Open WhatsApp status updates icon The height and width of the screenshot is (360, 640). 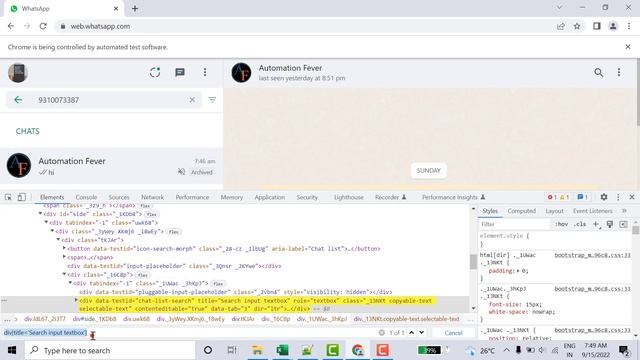point(155,73)
